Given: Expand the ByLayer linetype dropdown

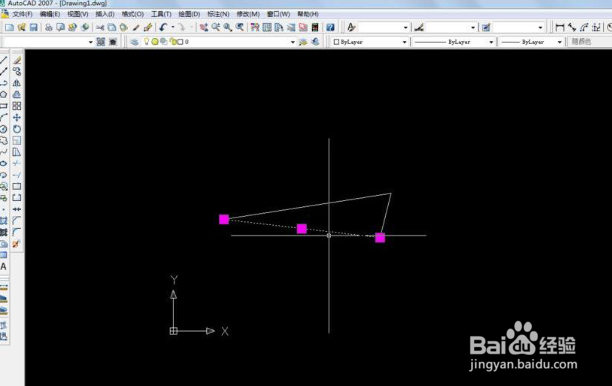Looking at the screenshot, I should click(x=491, y=42).
